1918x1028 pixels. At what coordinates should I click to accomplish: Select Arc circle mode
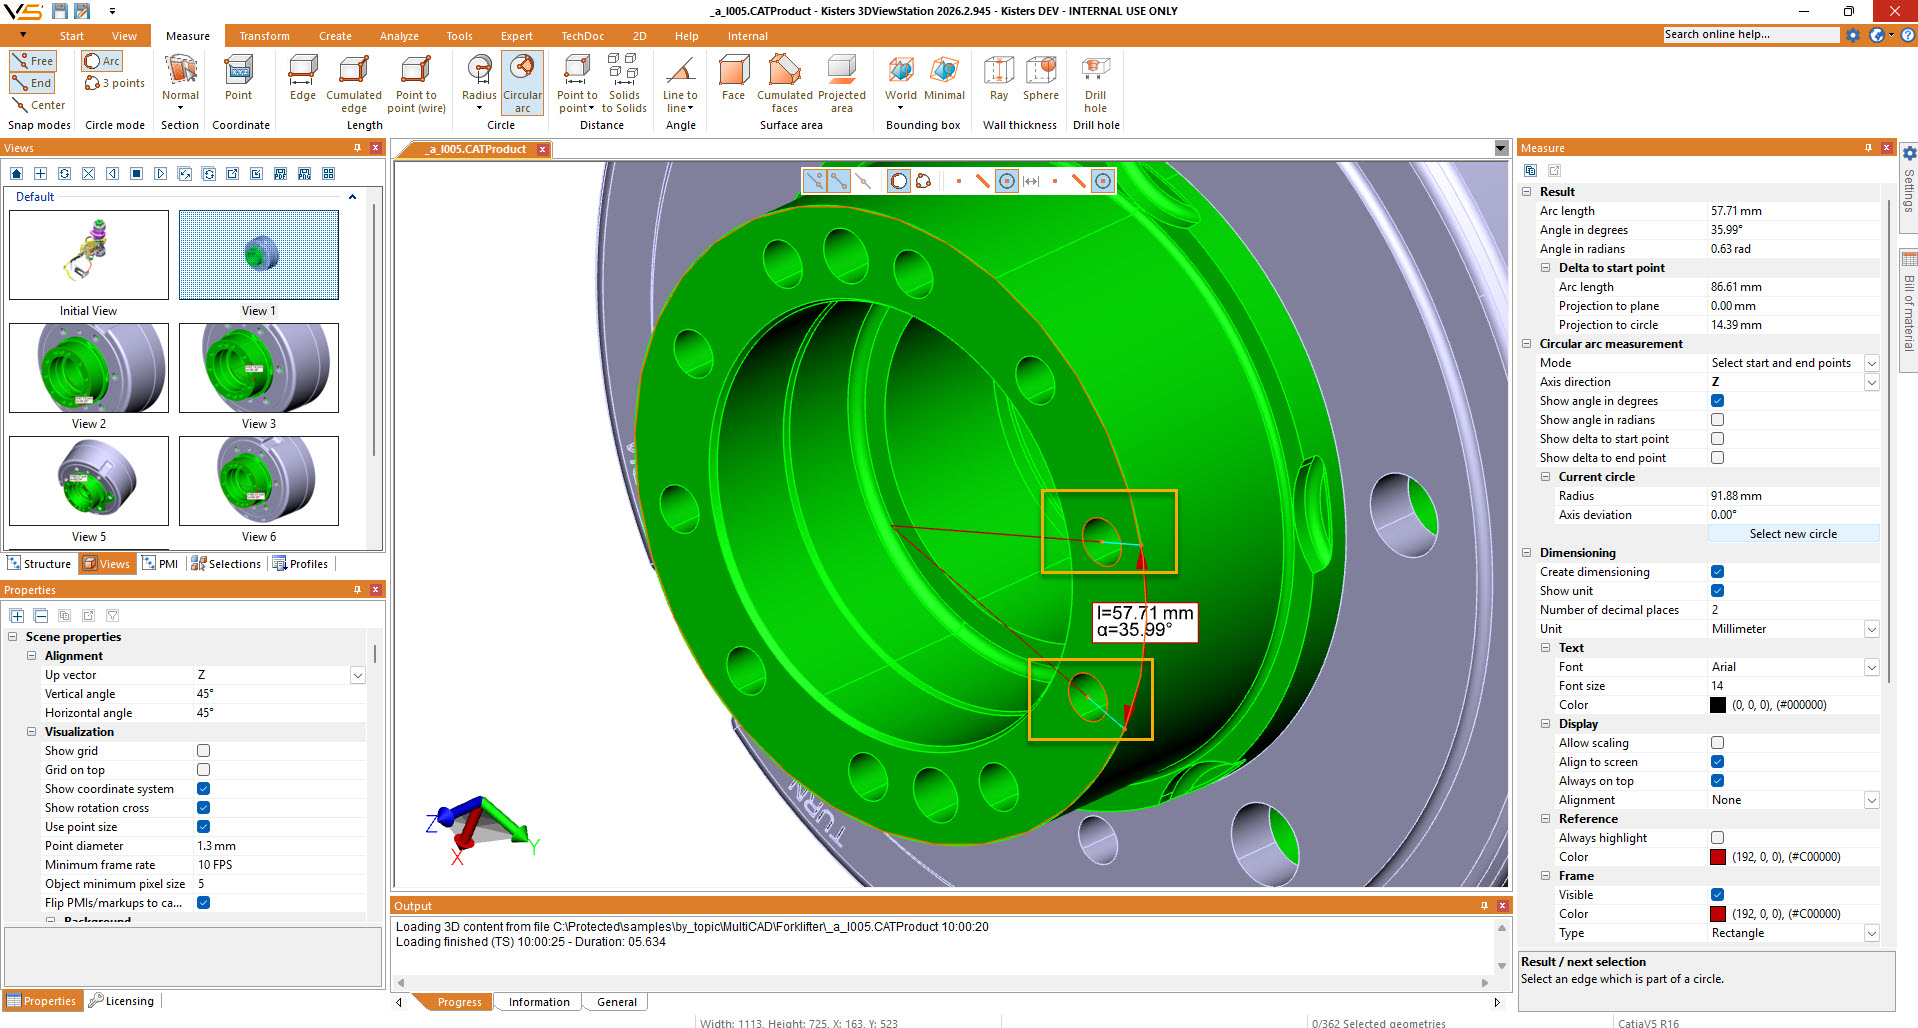click(x=102, y=61)
